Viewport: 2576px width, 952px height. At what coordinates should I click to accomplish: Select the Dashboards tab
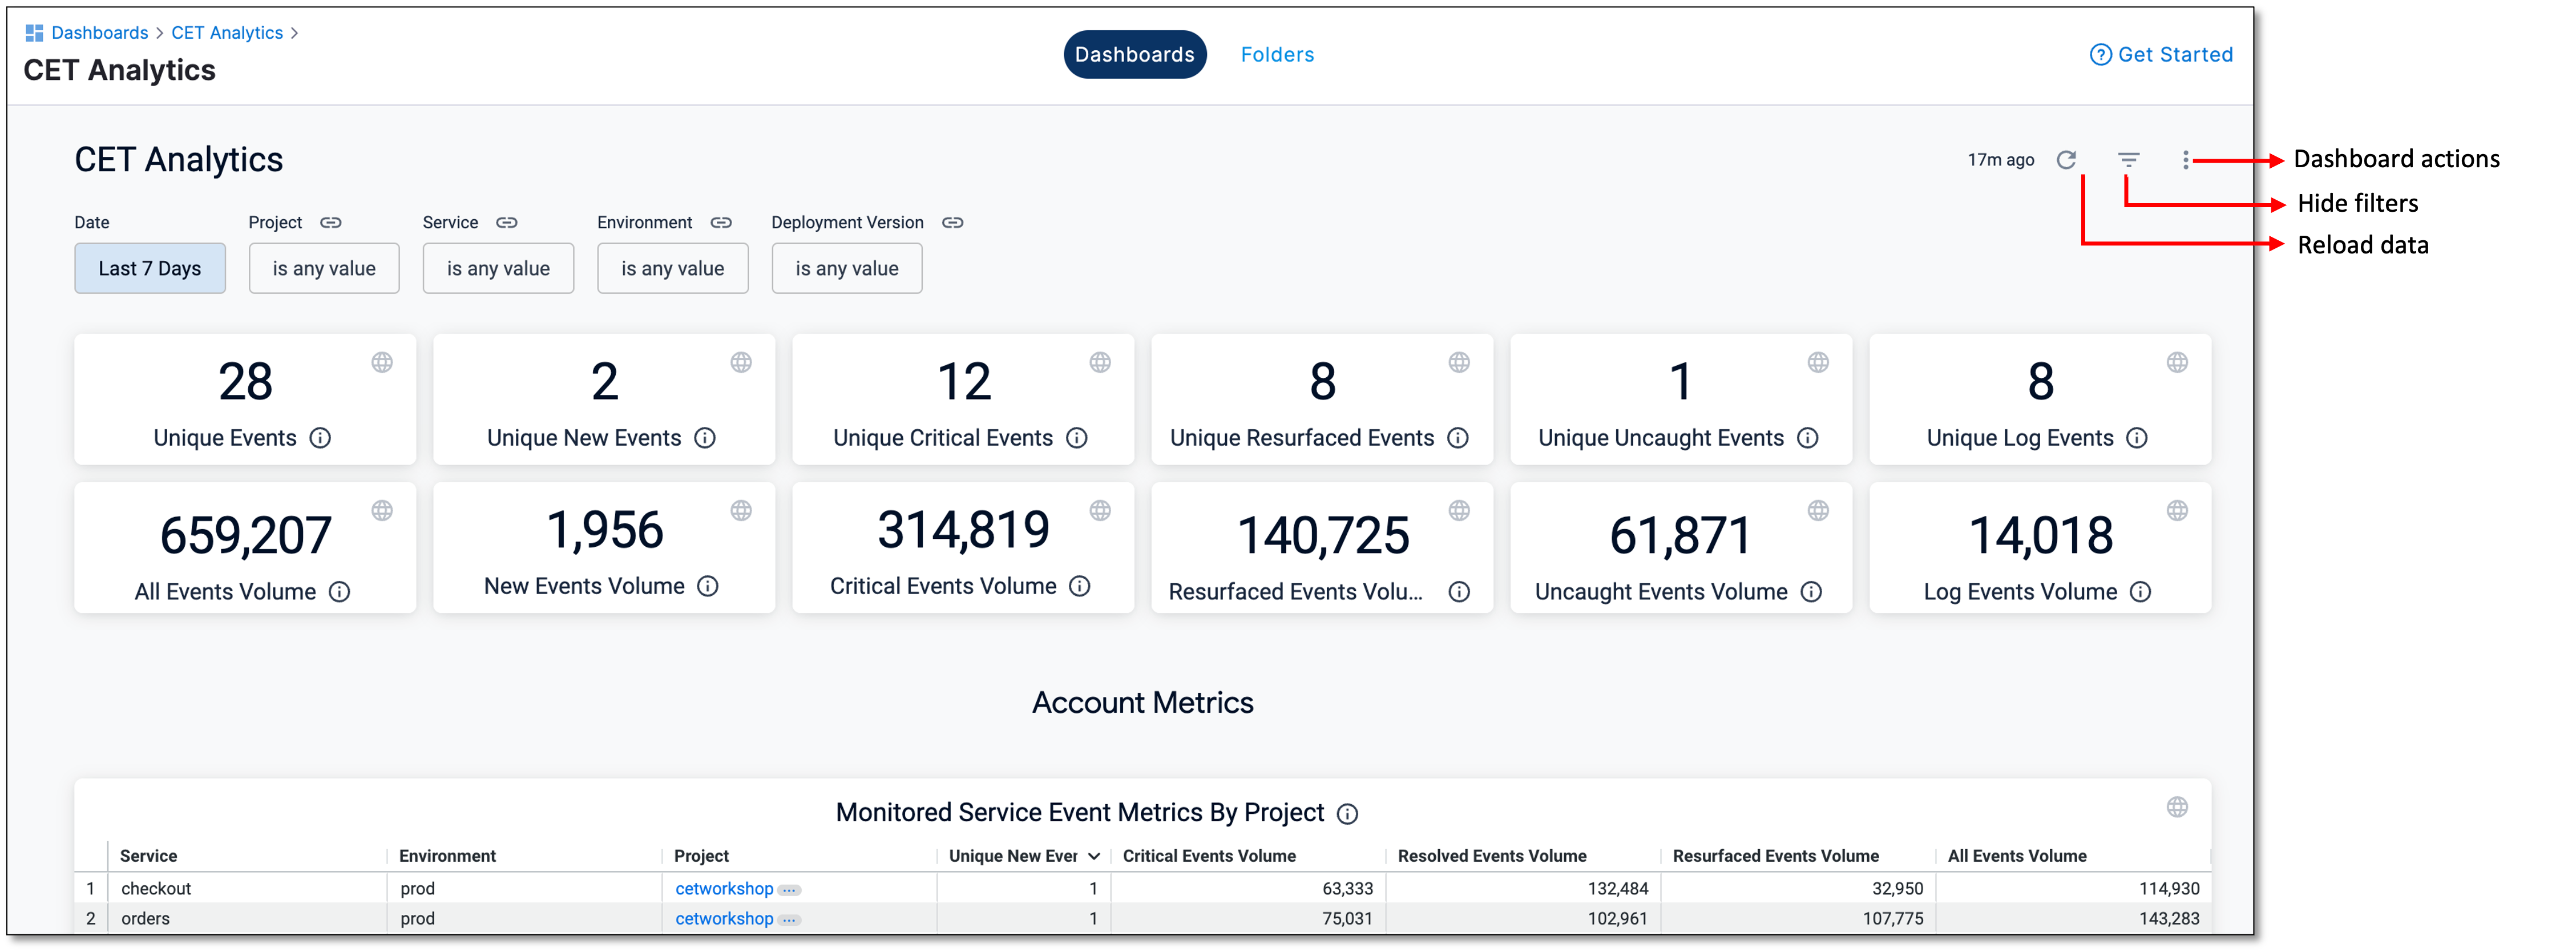1134,55
